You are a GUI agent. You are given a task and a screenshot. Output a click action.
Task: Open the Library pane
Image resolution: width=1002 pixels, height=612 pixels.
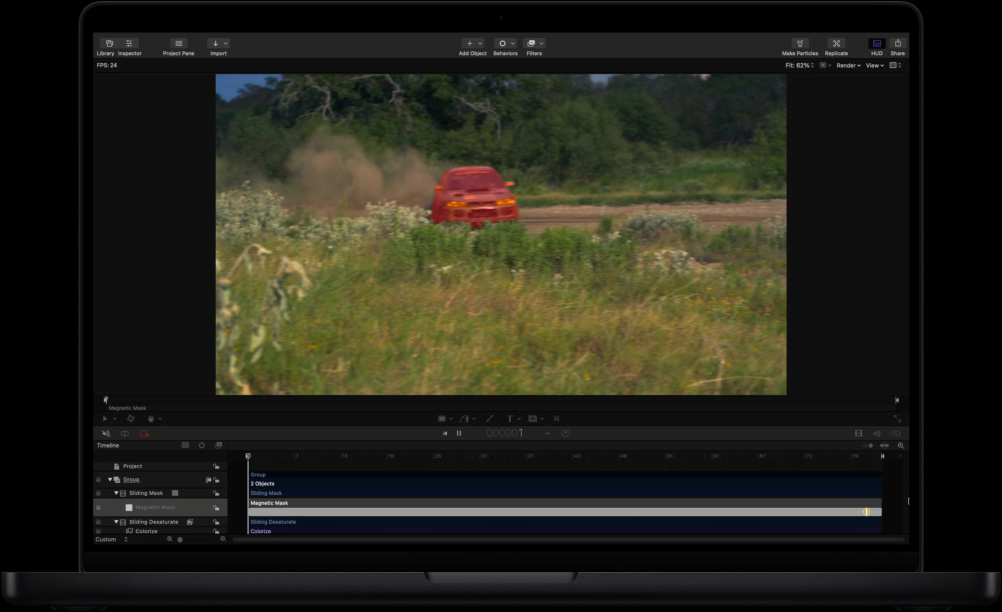(x=106, y=44)
